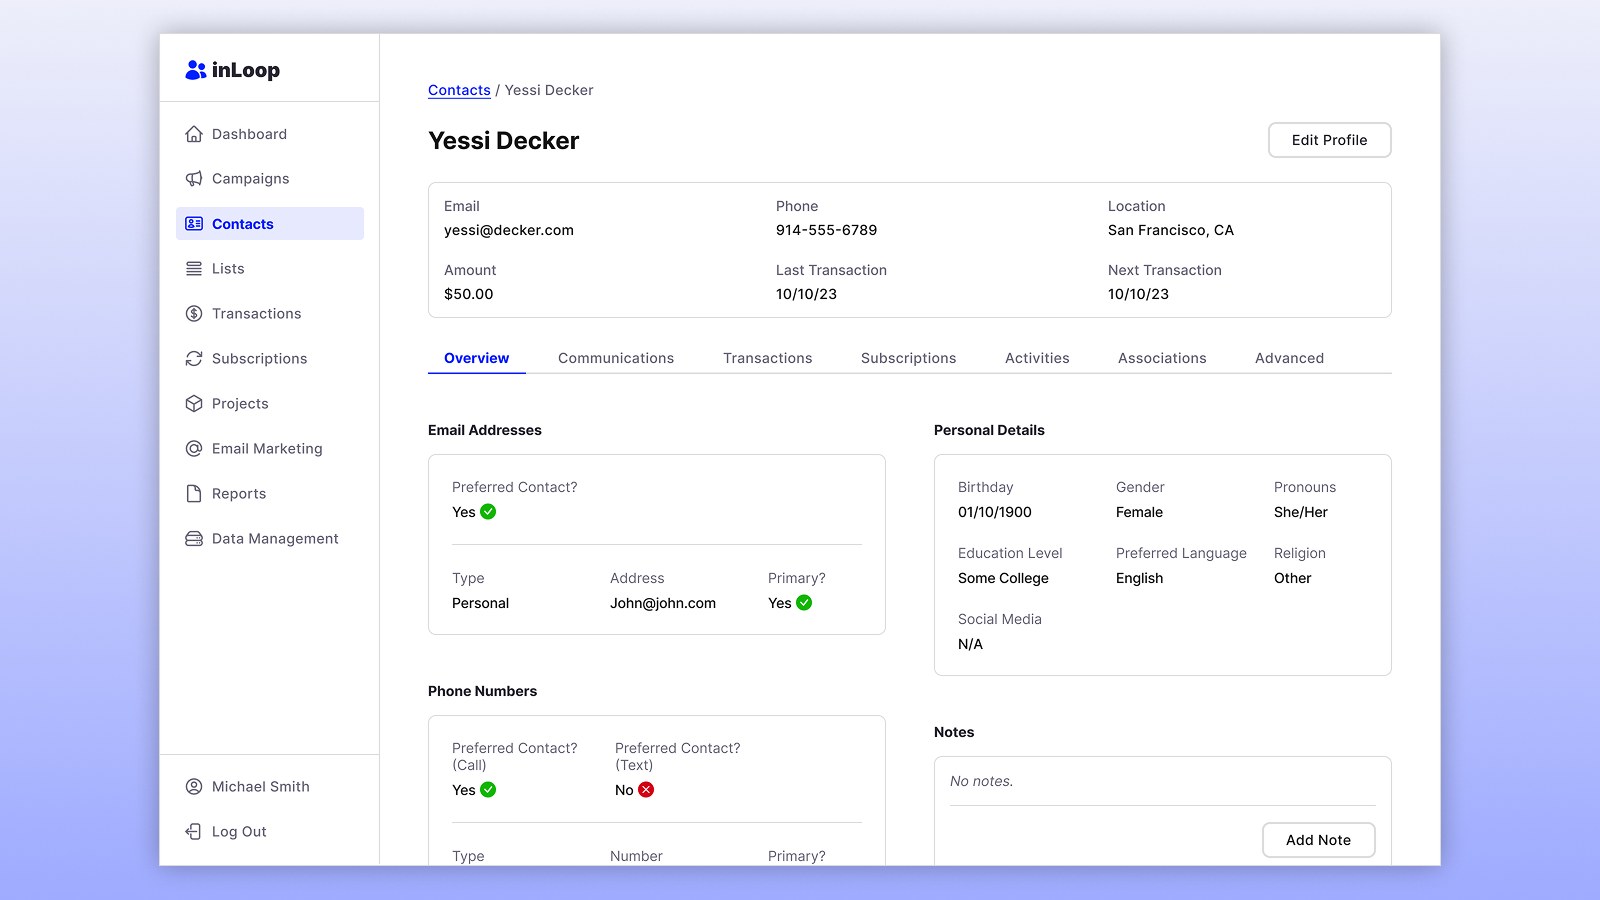This screenshot has height=900, width=1600.
Task: Click the education value Some College
Action: pos(1003,578)
